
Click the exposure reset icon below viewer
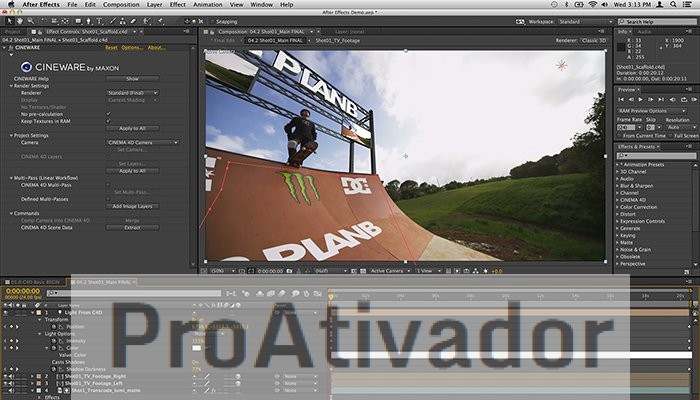click(x=485, y=271)
